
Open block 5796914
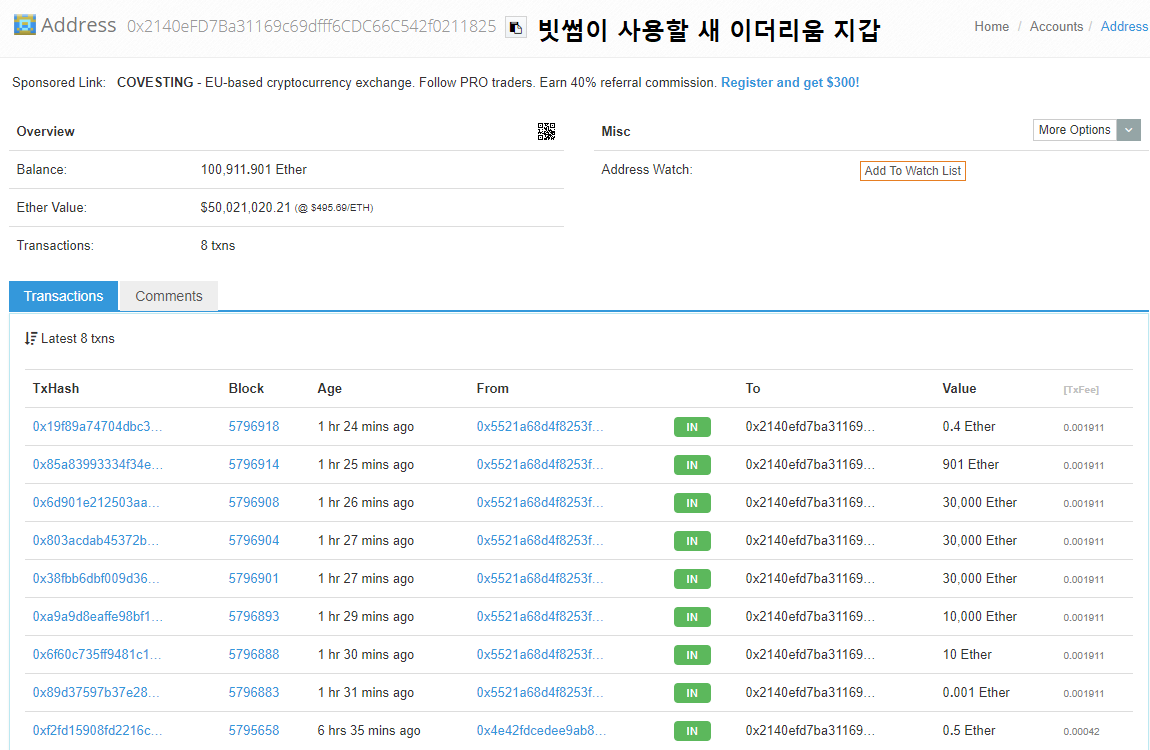(254, 465)
